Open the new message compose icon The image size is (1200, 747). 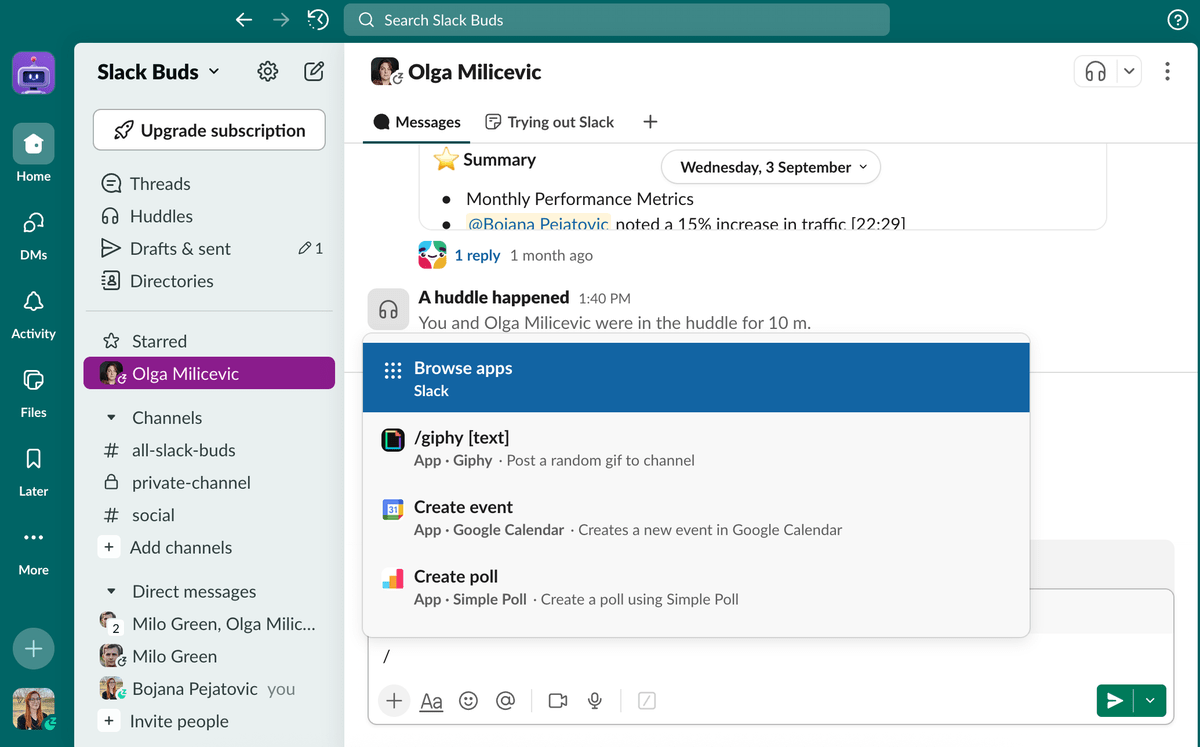314,71
